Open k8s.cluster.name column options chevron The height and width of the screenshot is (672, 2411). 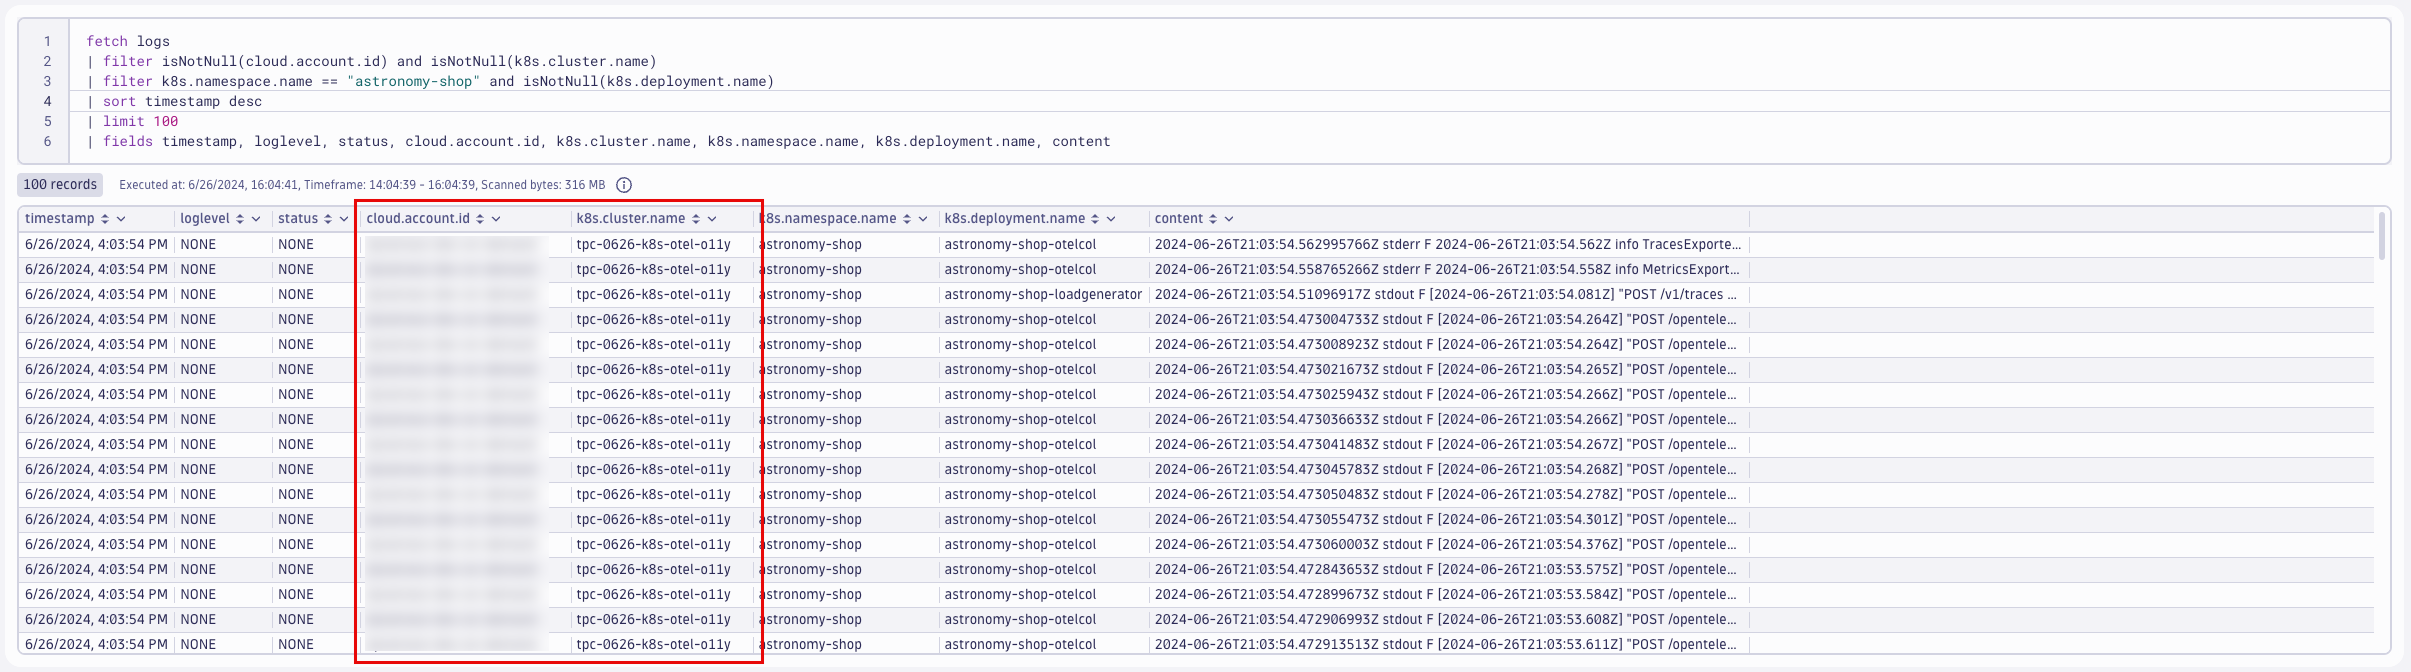[712, 219]
